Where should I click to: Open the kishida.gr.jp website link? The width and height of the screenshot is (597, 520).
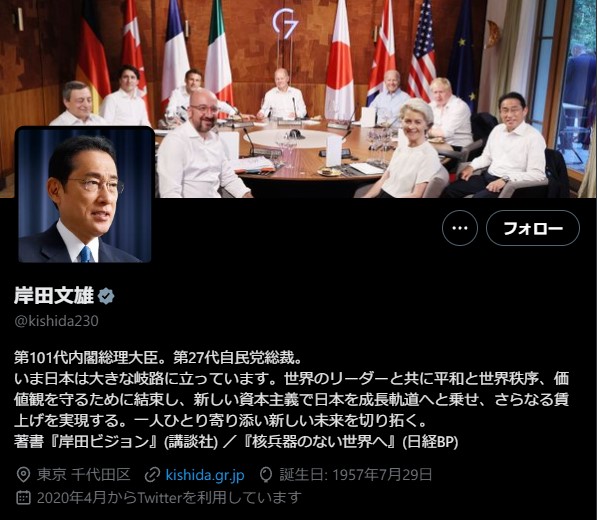(x=205, y=475)
